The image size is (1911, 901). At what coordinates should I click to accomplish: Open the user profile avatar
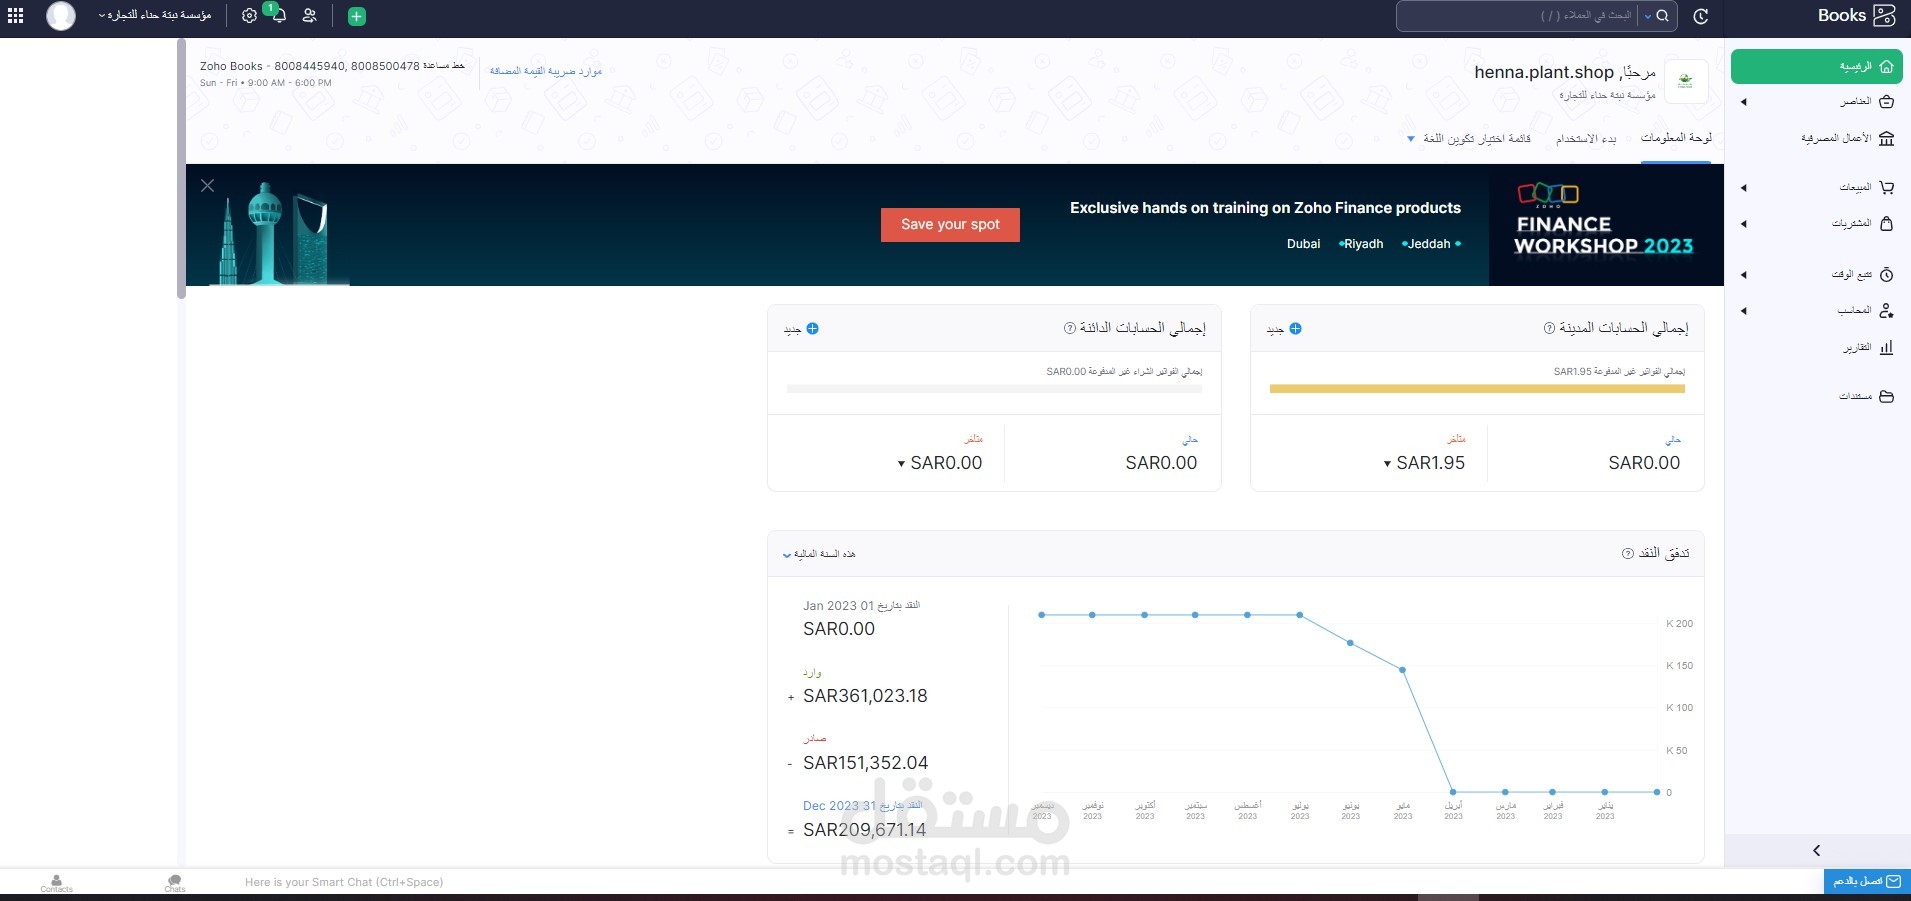click(61, 16)
